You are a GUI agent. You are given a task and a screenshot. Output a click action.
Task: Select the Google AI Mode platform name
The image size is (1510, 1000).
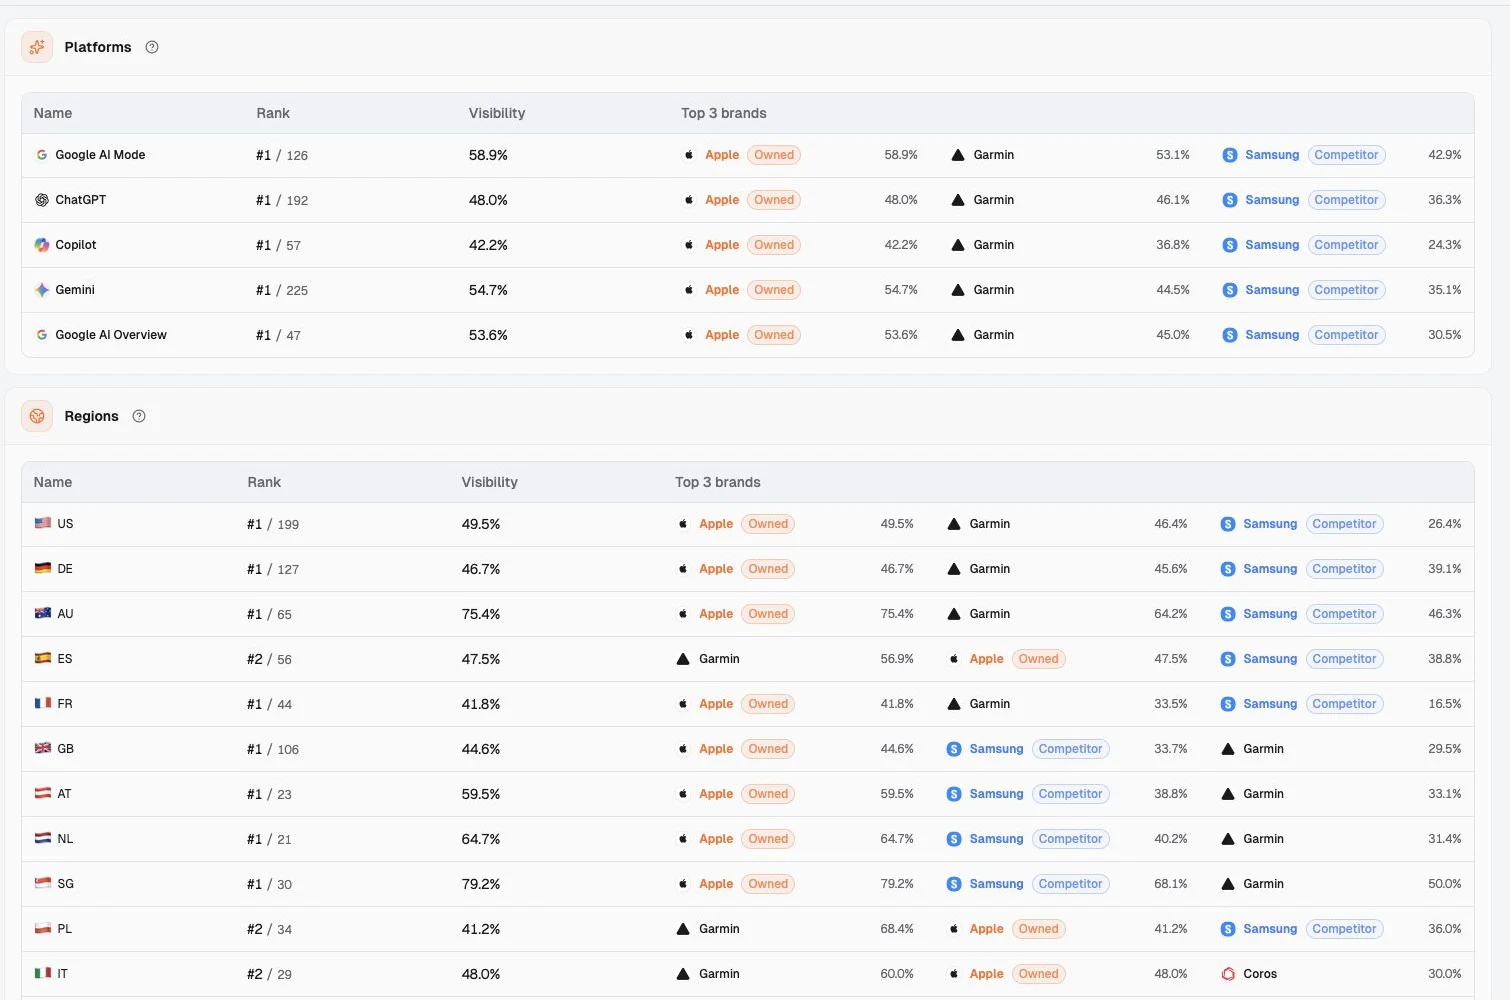(x=100, y=155)
